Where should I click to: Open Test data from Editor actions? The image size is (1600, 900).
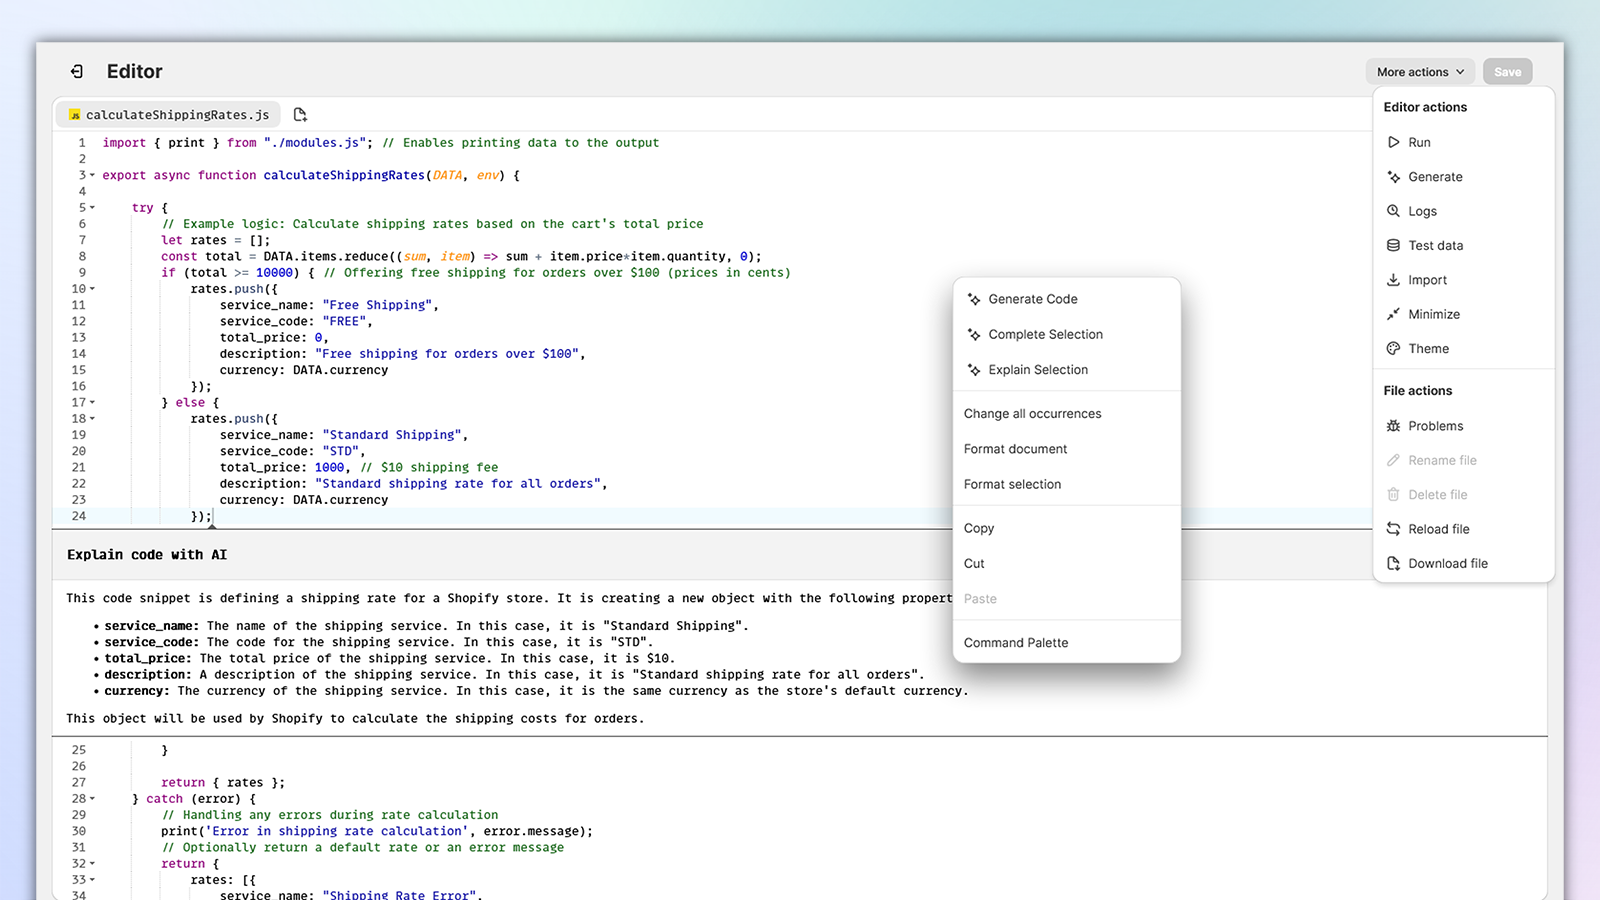tap(1464, 245)
